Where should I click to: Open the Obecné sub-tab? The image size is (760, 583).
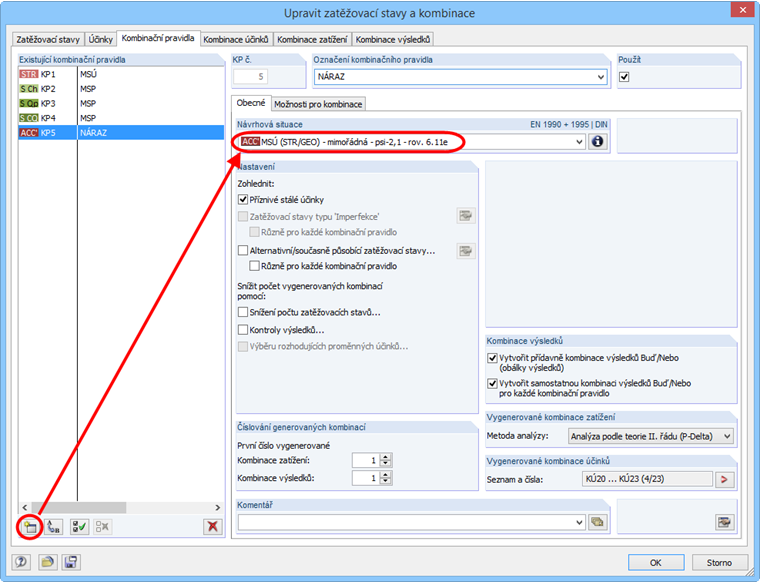click(251, 103)
